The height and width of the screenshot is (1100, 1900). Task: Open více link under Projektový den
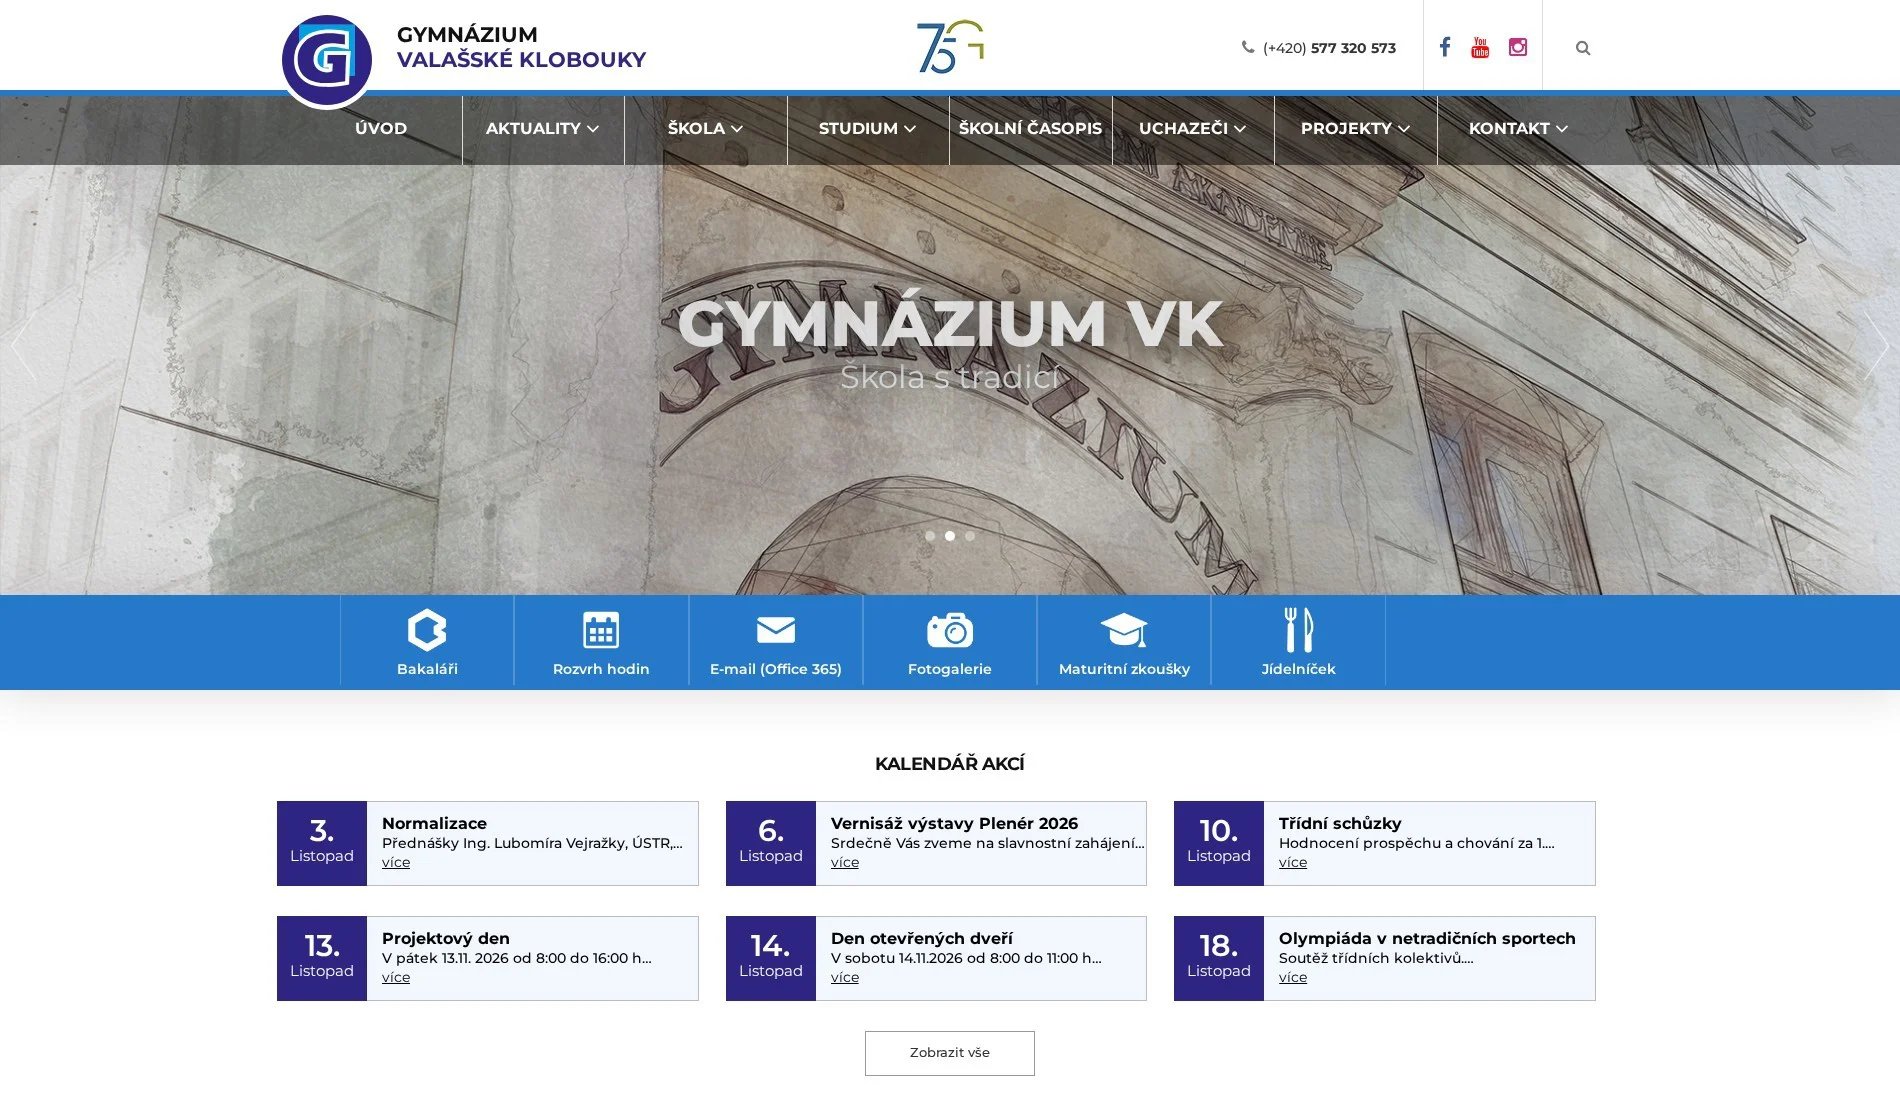point(396,978)
